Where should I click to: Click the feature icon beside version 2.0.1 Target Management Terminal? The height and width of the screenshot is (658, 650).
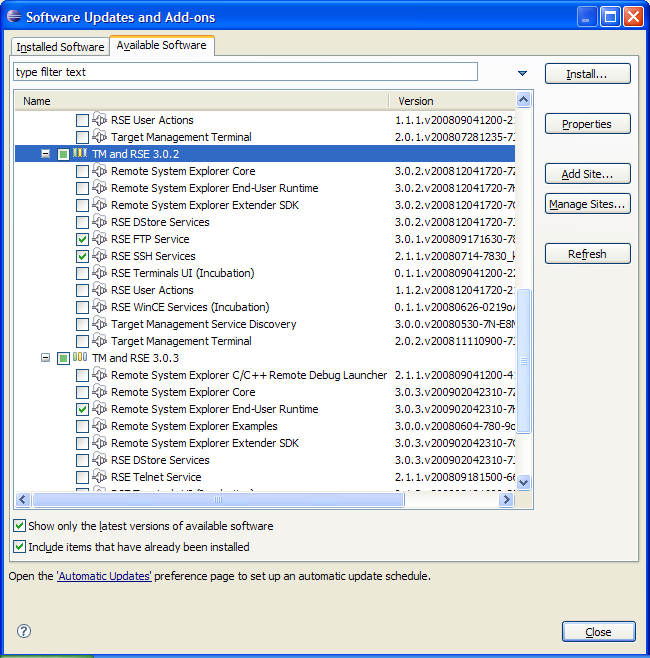pyautogui.click(x=99, y=137)
